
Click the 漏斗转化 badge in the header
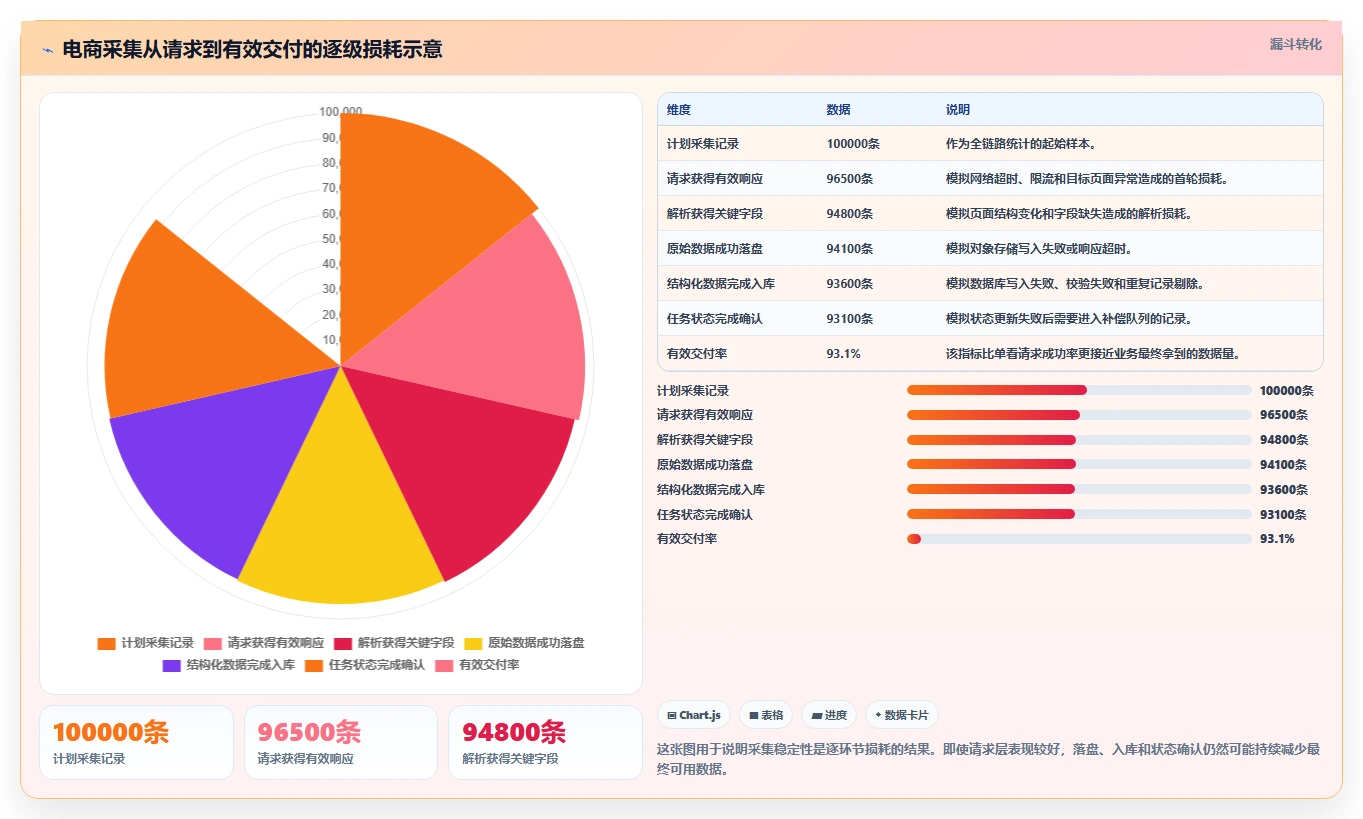click(x=1296, y=44)
